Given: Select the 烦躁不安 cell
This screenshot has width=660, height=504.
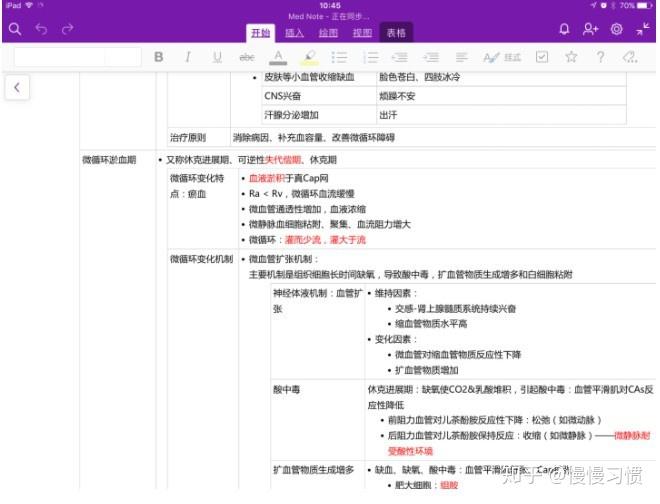Looking at the screenshot, I should pyautogui.click(x=501, y=96).
